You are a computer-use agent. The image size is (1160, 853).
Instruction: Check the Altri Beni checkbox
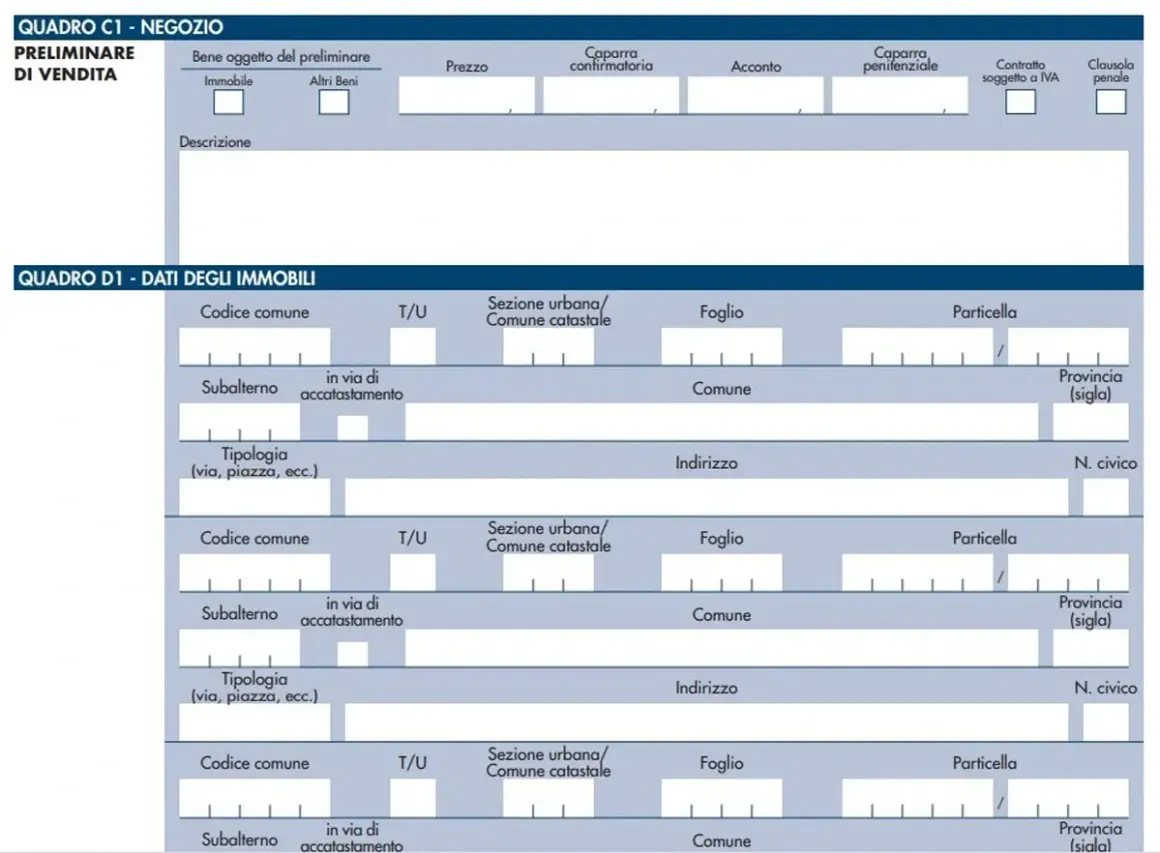(x=334, y=102)
